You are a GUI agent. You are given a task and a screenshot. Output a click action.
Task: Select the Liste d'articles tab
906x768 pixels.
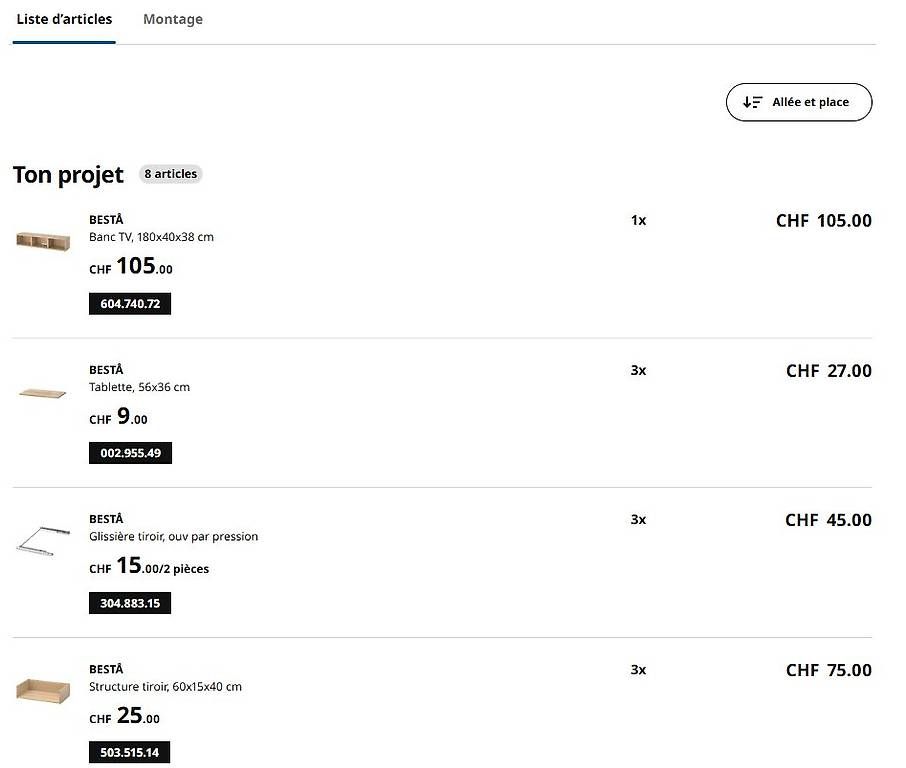click(64, 19)
